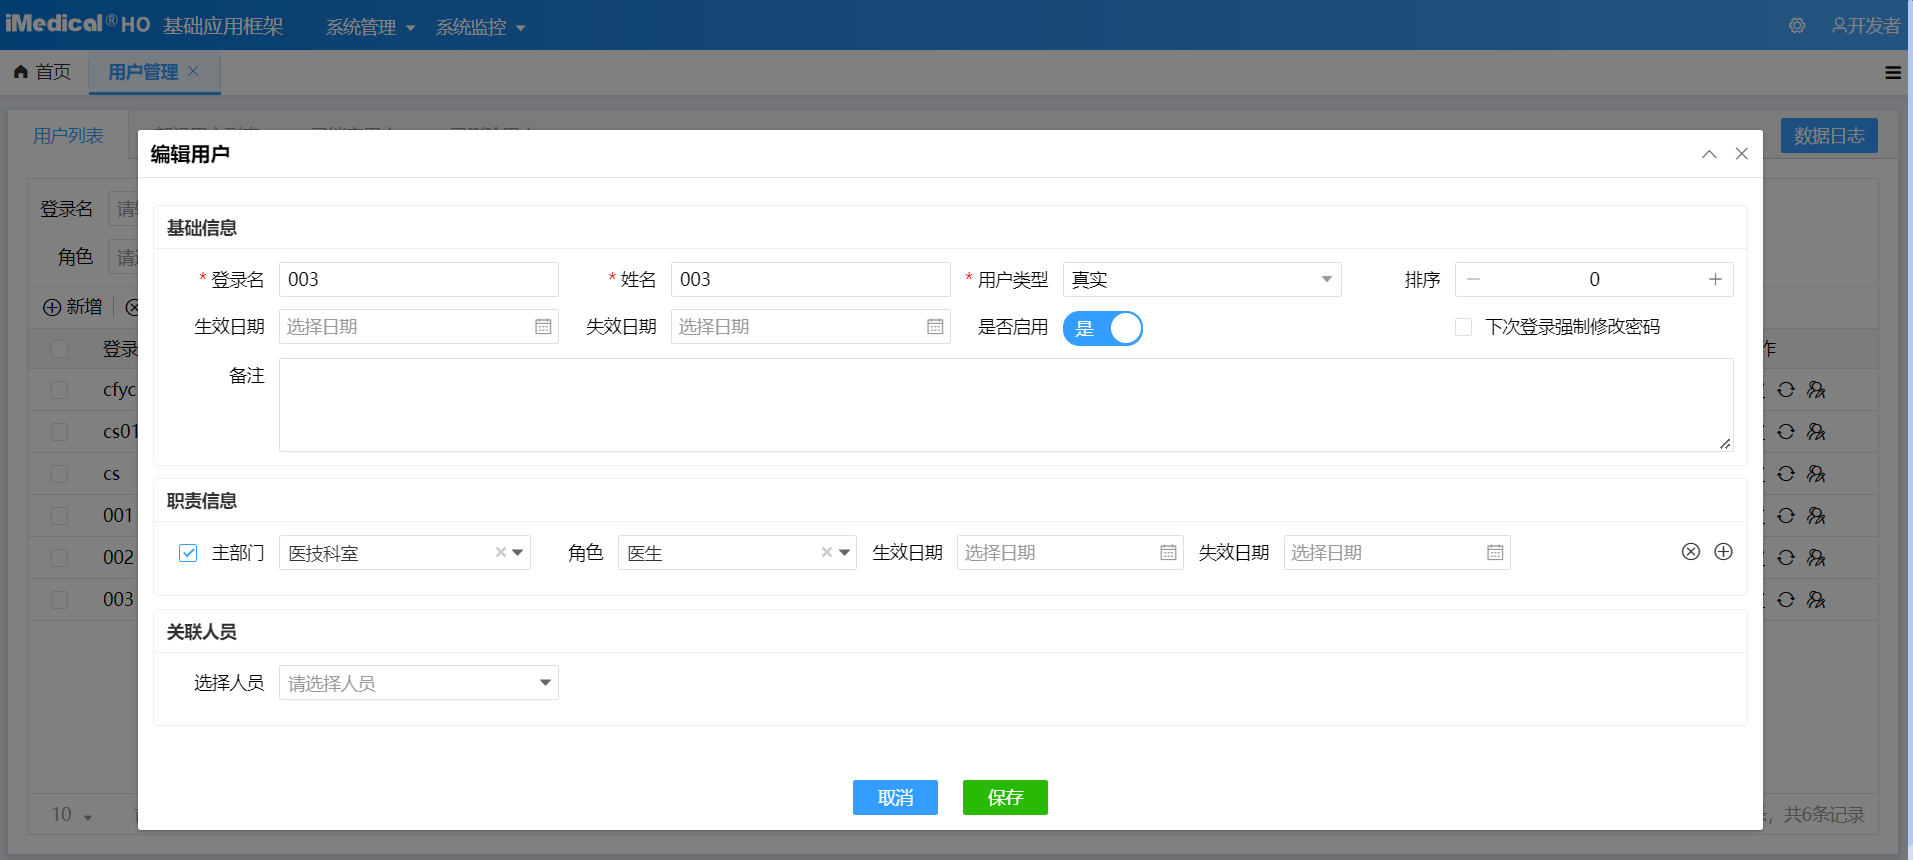The image size is (1913, 860).
Task: Select all rows via header checkbox
Action: tap(60, 349)
